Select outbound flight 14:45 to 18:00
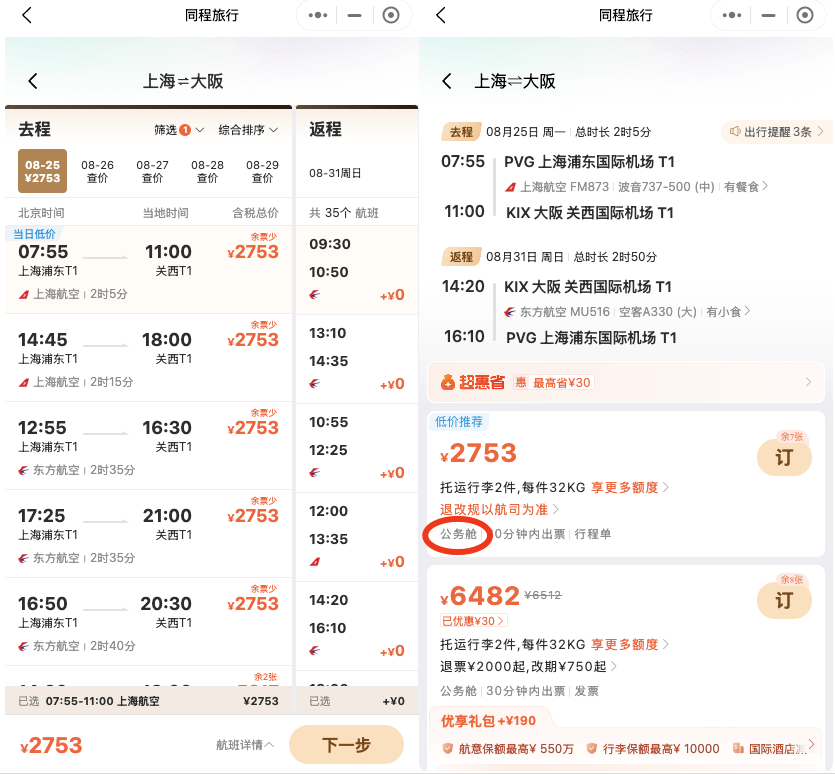Screen dimensions: 835x774 pos(149,358)
